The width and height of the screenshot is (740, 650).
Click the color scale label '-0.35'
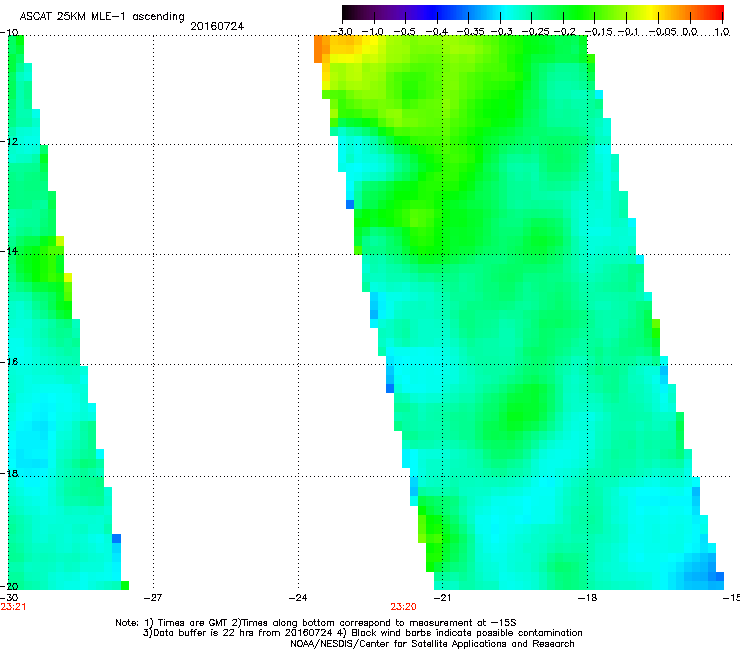471,32
